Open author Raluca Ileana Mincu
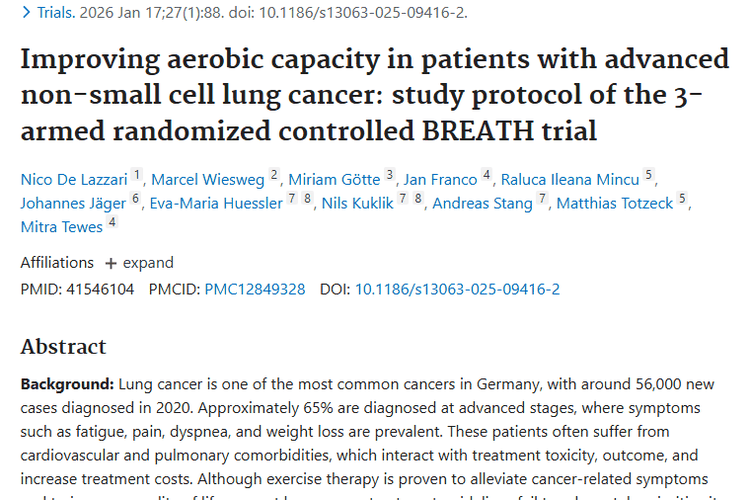Image resolution: width=750 pixels, height=500 pixels. (x=571, y=180)
